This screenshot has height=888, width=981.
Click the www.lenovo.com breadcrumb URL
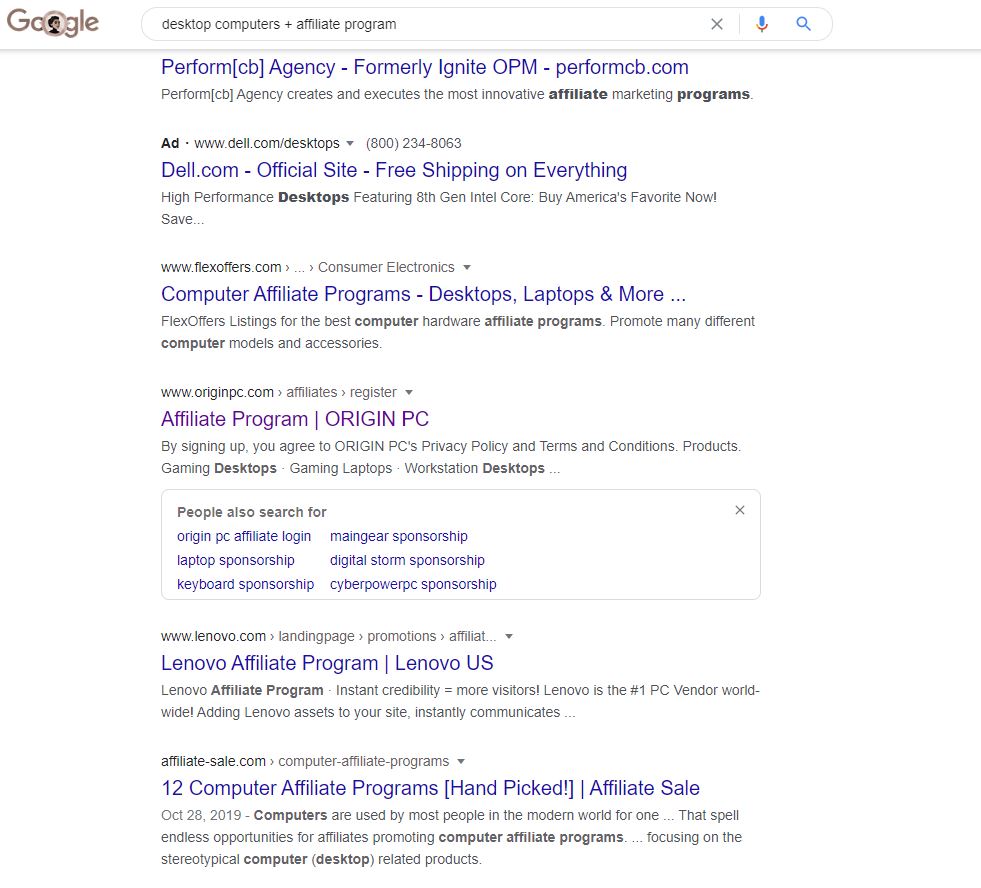tap(213, 636)
